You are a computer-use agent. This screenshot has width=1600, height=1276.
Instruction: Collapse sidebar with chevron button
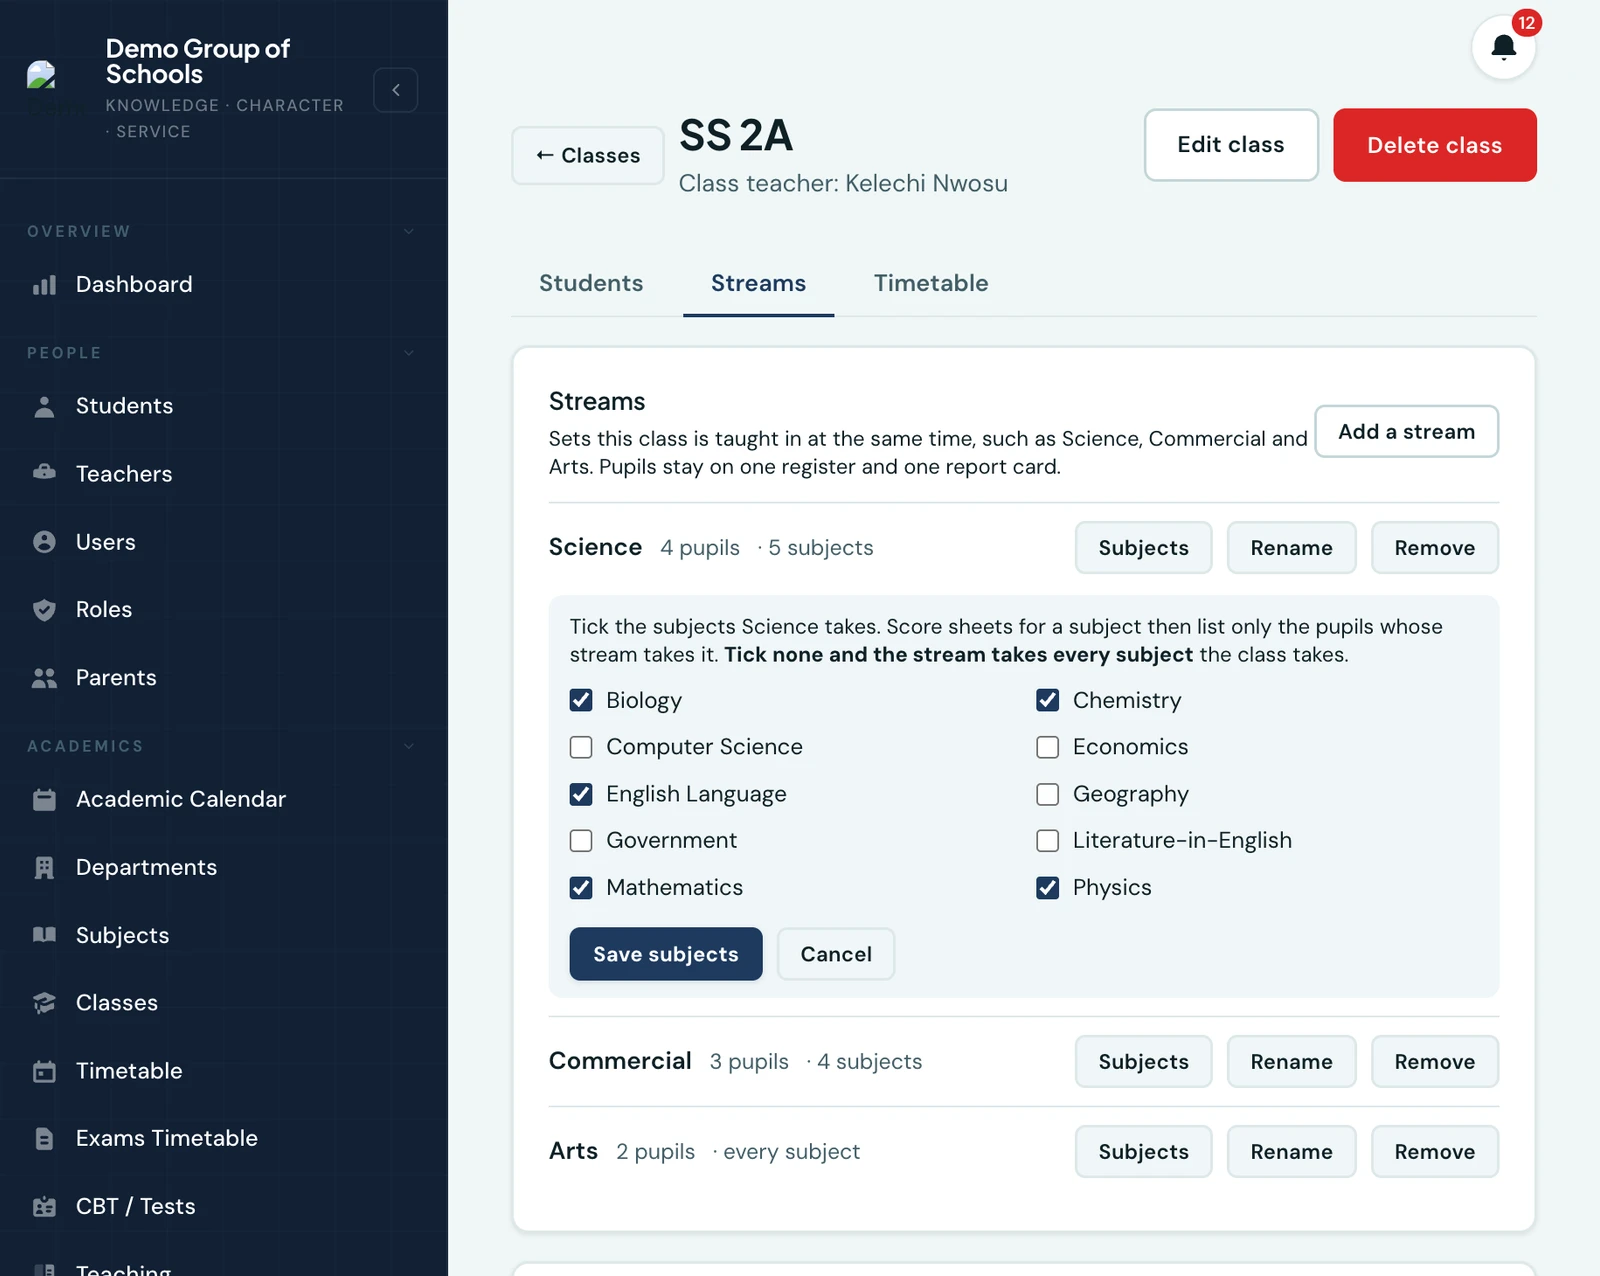[x=396, y=90]
